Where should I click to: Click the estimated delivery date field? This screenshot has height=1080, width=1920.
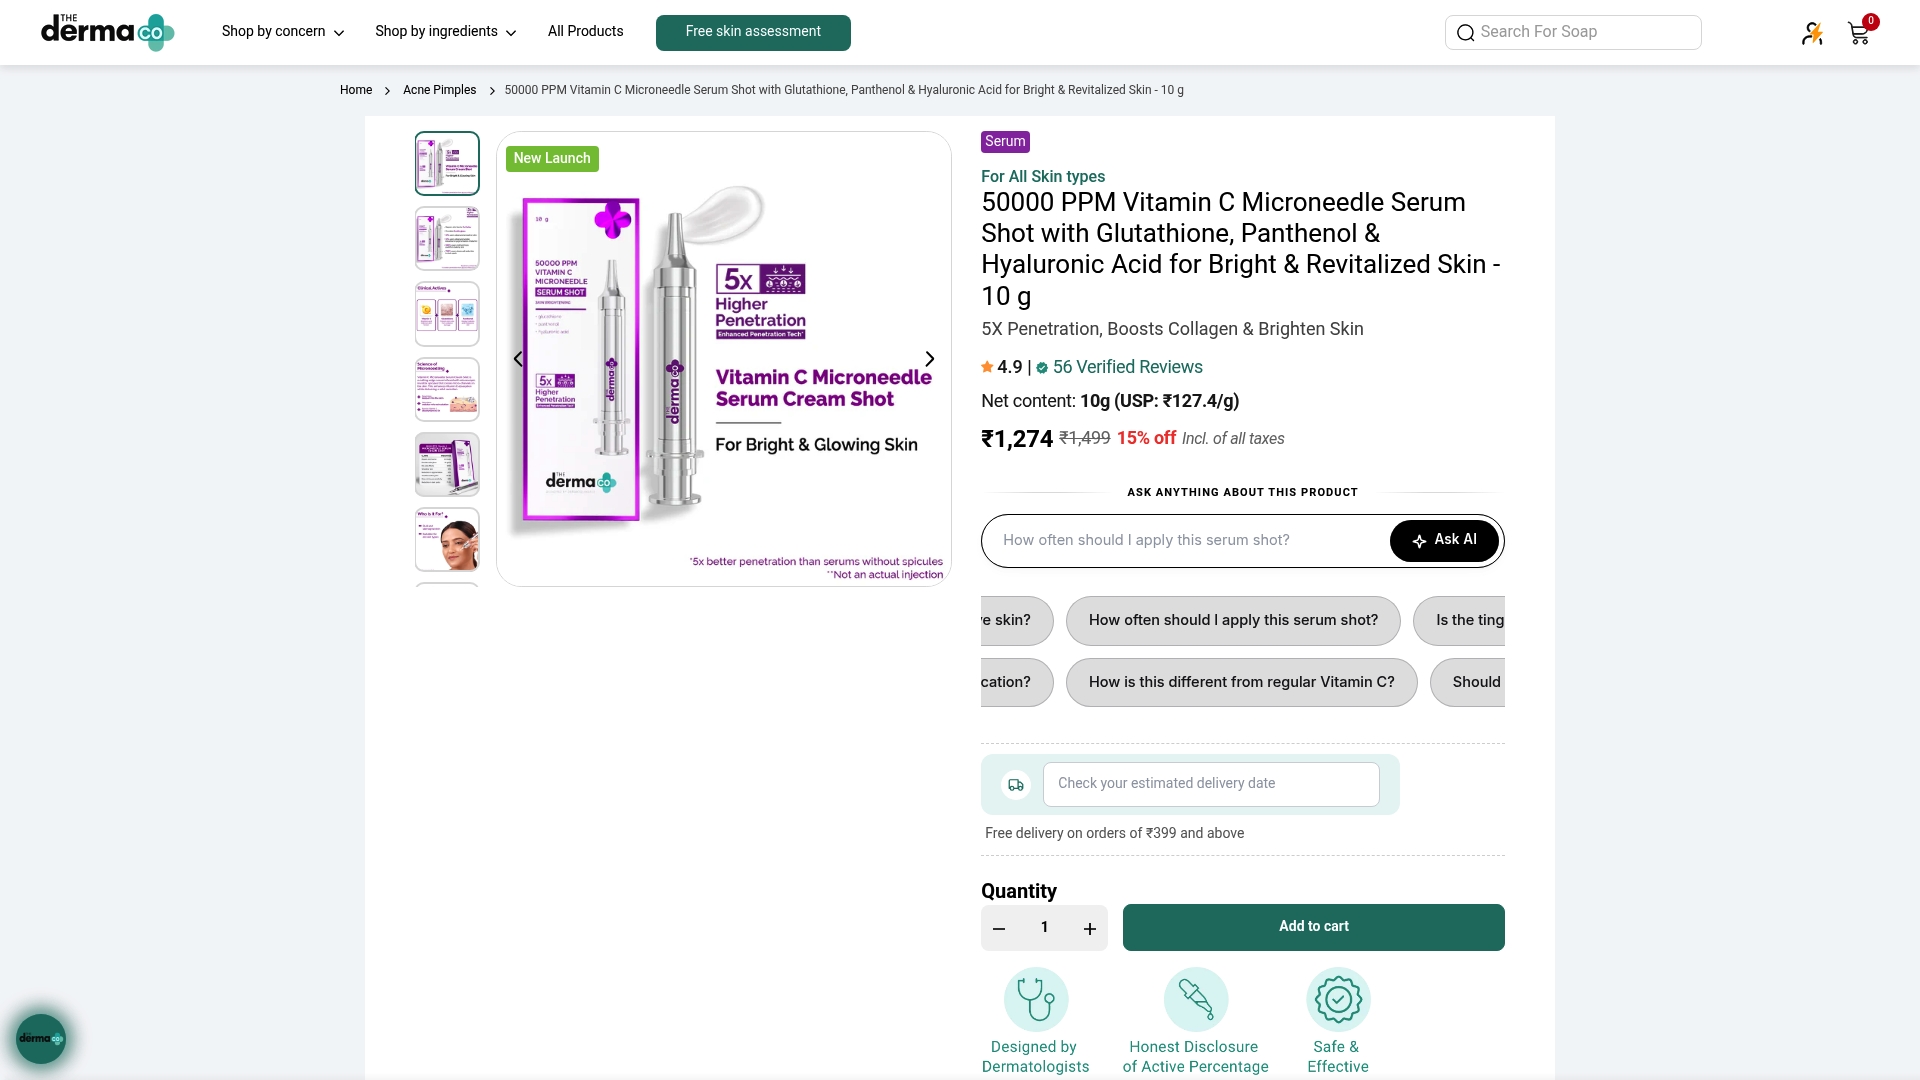tap(1211, 785)
